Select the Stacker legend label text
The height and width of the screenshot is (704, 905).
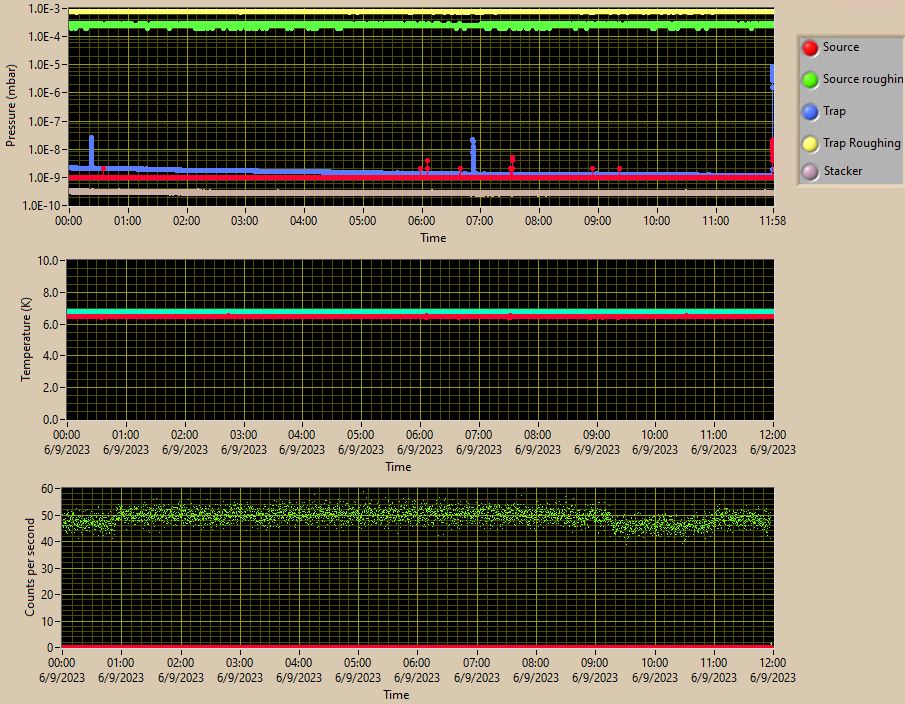pyautogui.click(x=842, y=171)
